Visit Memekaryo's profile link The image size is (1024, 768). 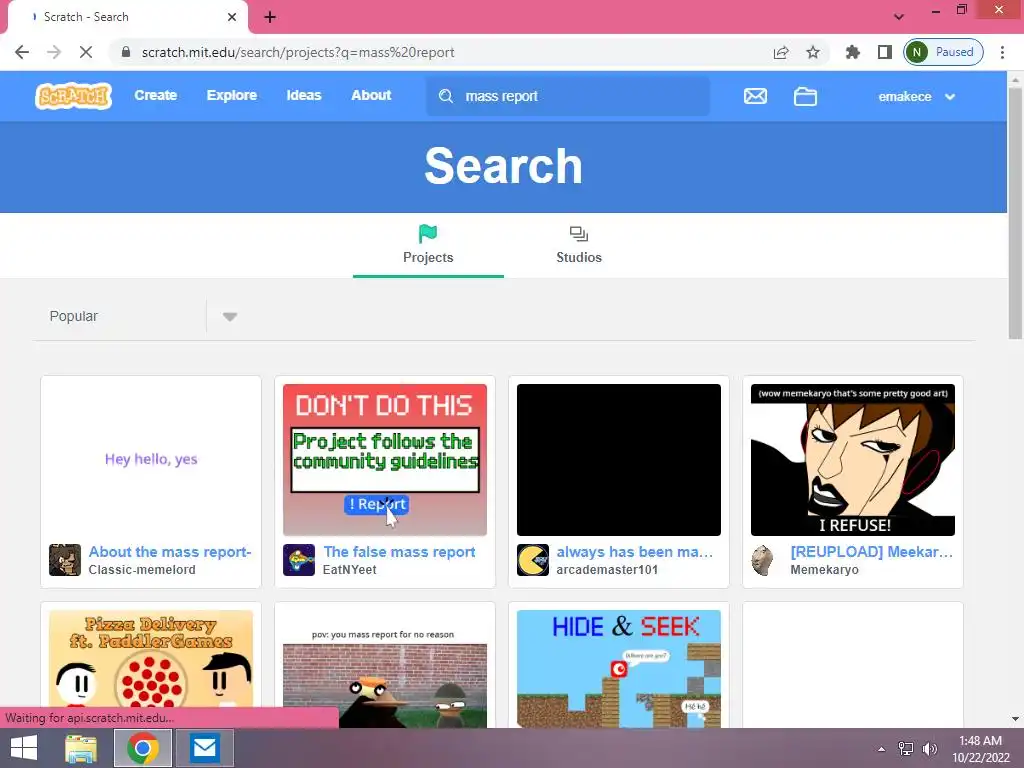[824, 569]
